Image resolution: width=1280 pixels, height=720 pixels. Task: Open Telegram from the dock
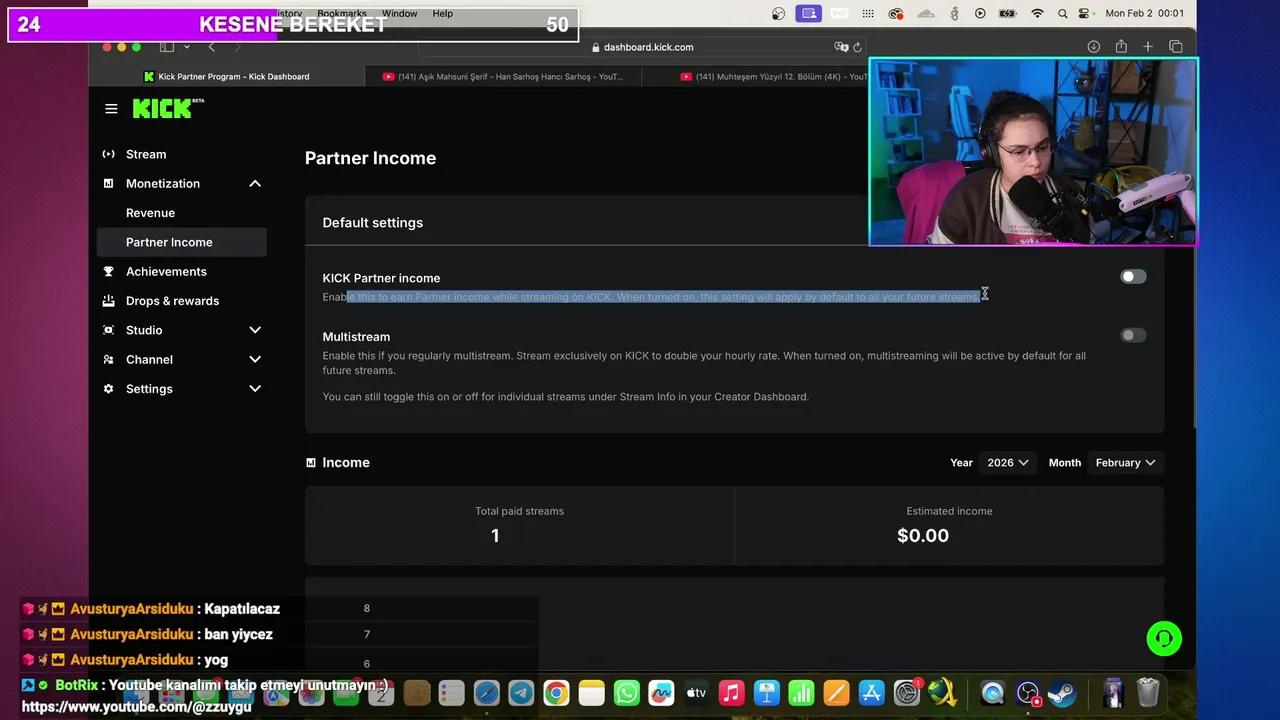521,693
